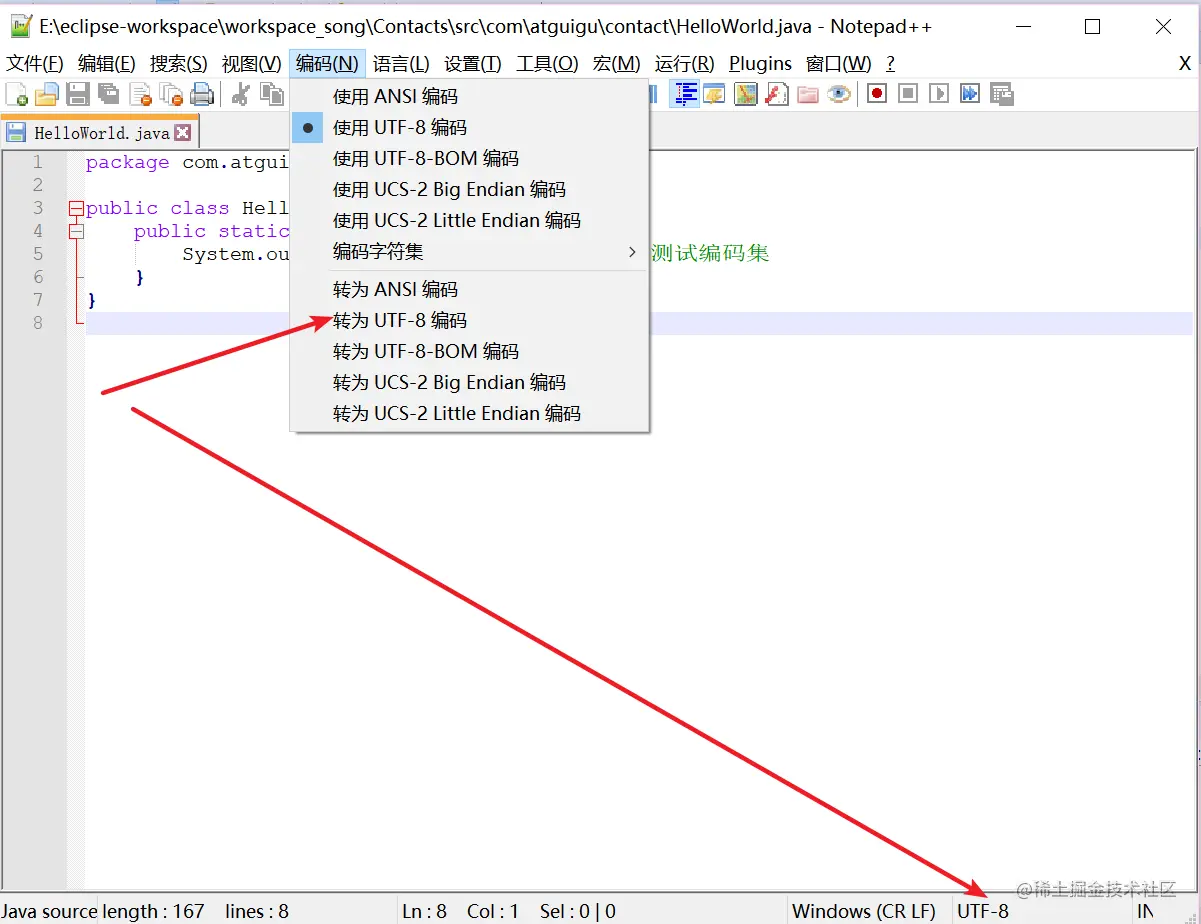Open the 宏(M) menu
The image size is (1201, 924).
(x=616, y=64)
